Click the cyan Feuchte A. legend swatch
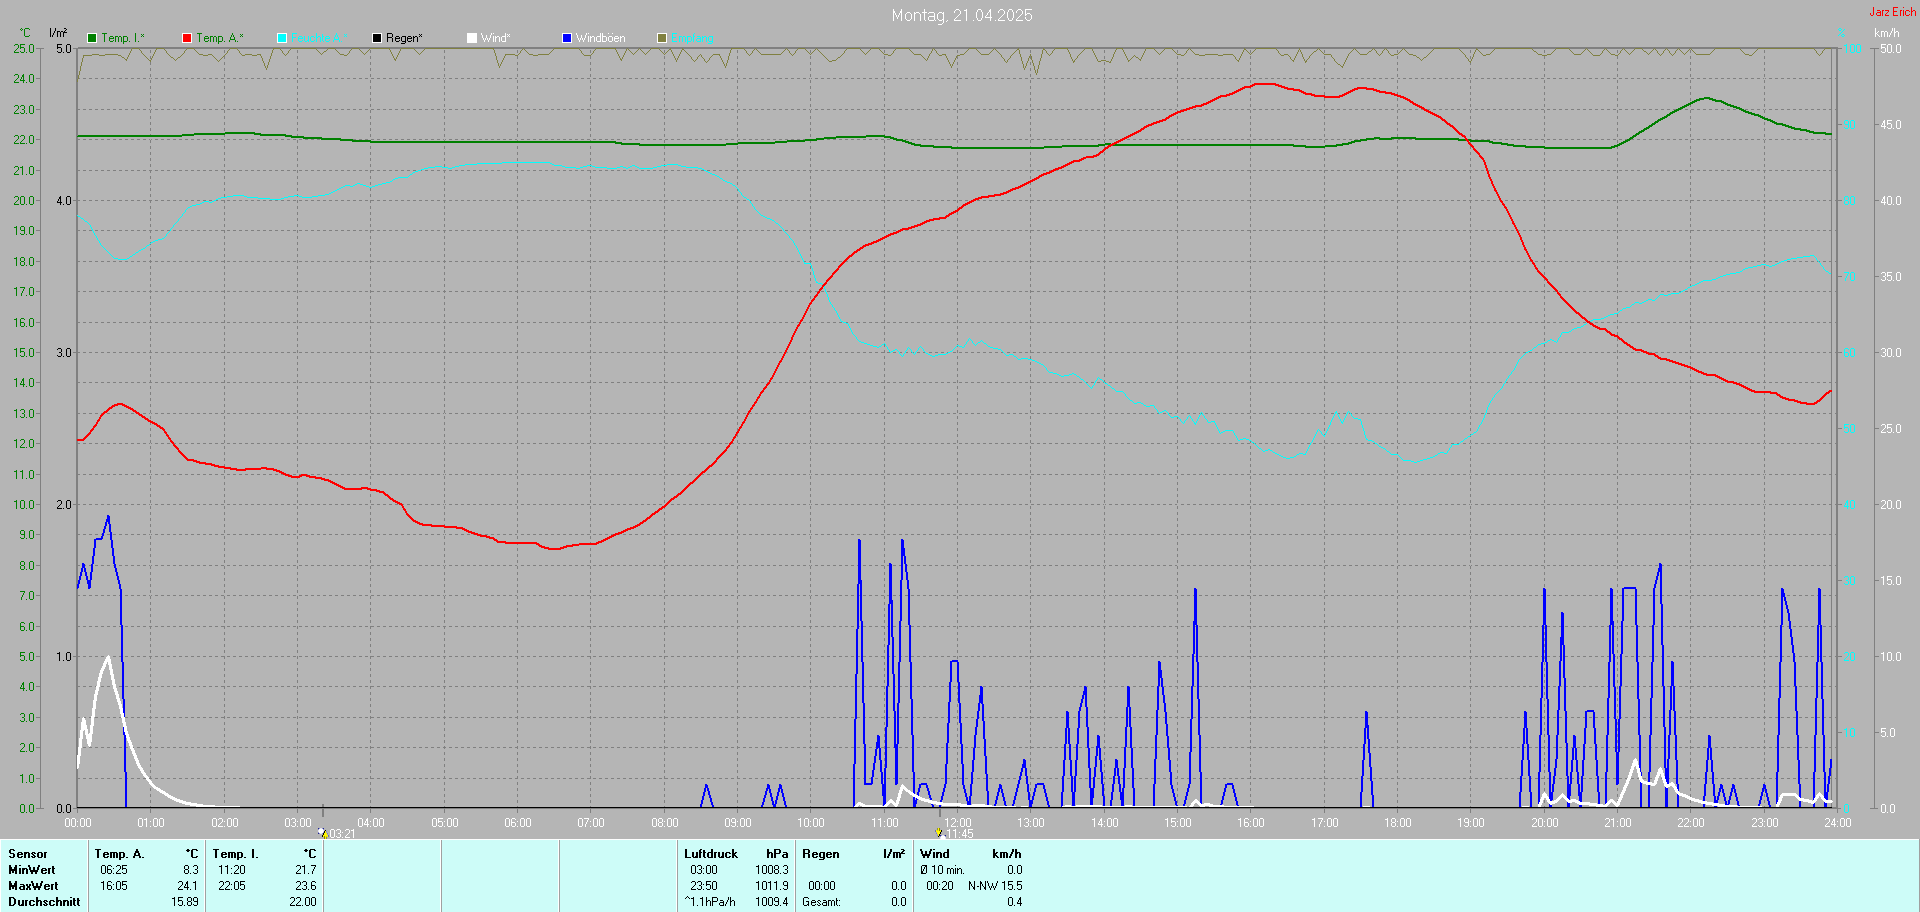The image size is (1920, 912). click(x=282, y=38)
